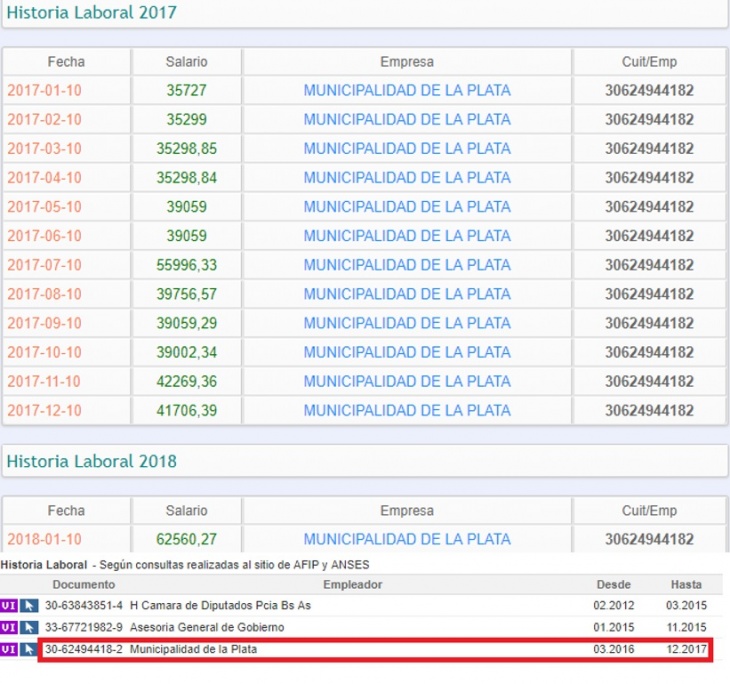Select document number 30-62494418-2
Viewport: 730px width, 684px height.
point(84,649)
